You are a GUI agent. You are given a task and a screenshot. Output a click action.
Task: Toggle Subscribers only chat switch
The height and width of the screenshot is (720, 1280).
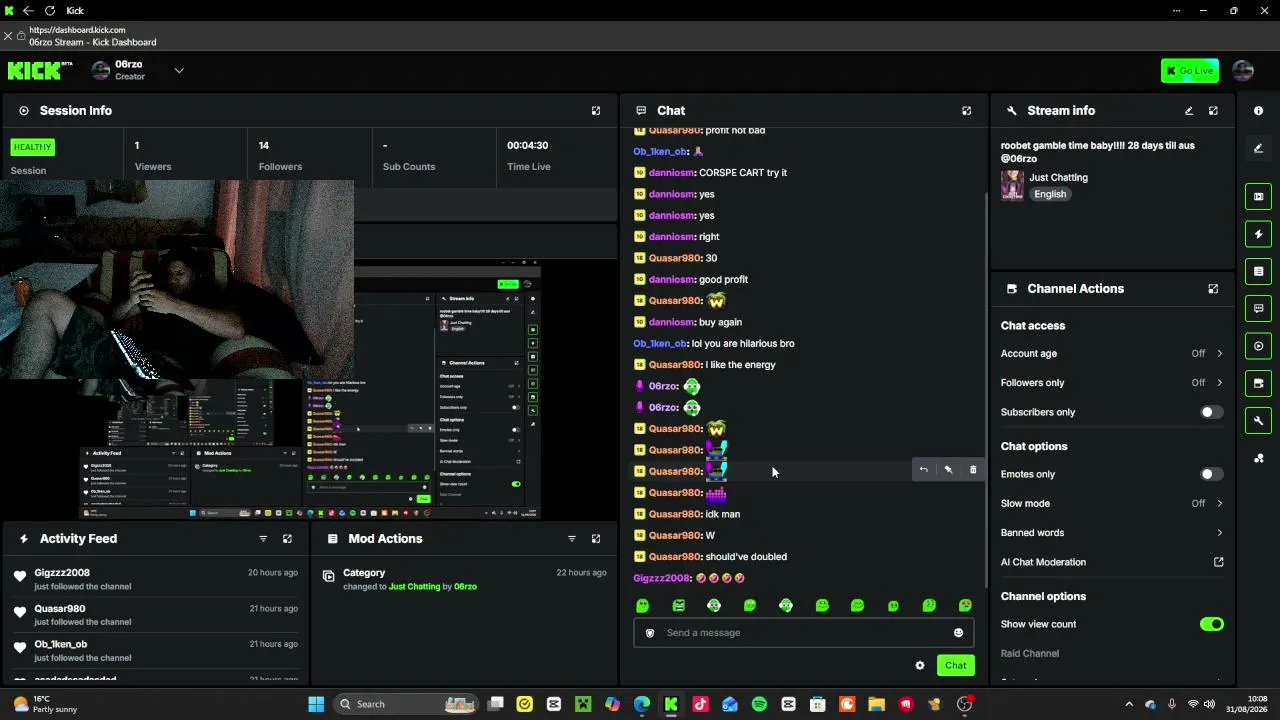(1211, 412)
